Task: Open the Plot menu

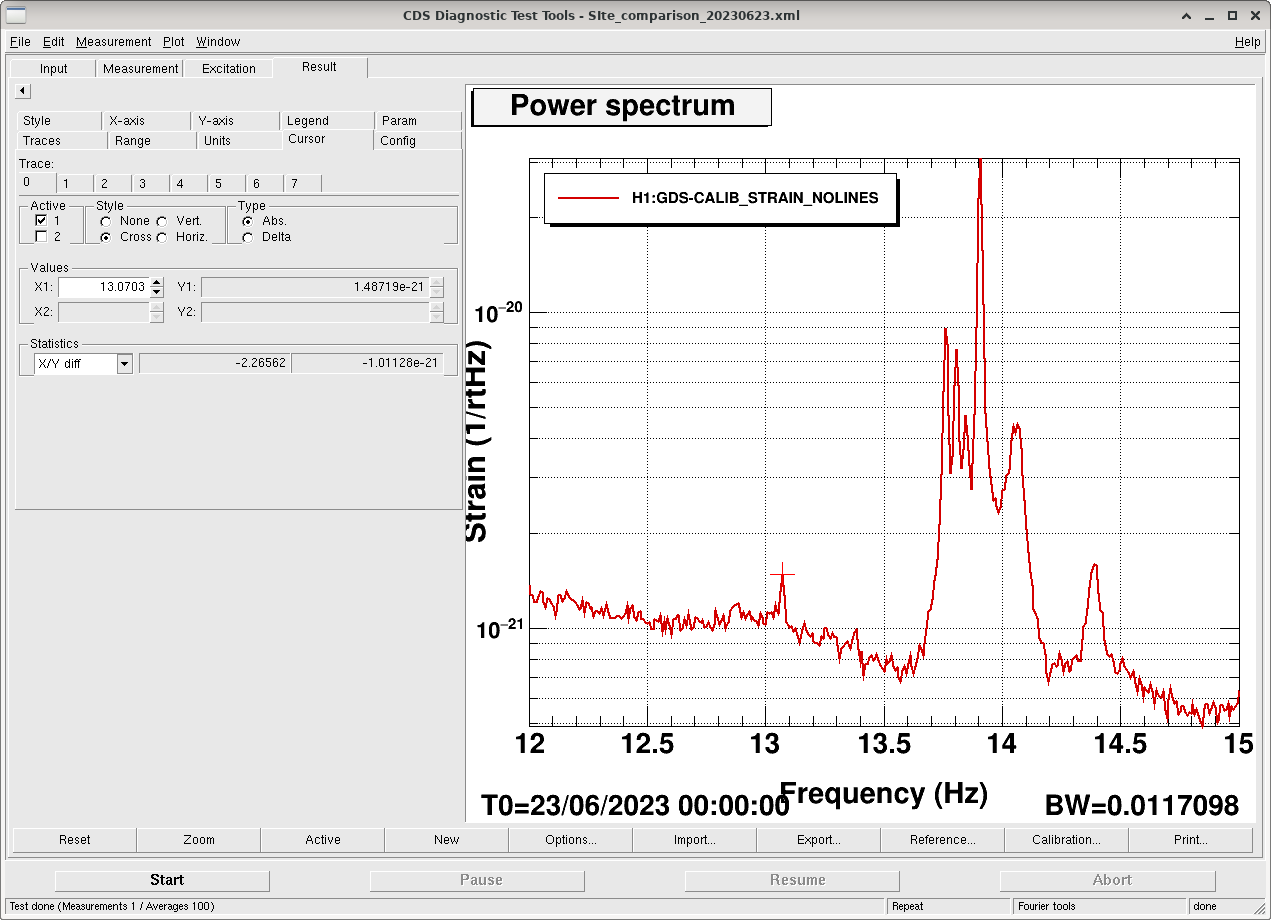Action: pyautogui.click(x=174, y=42)
